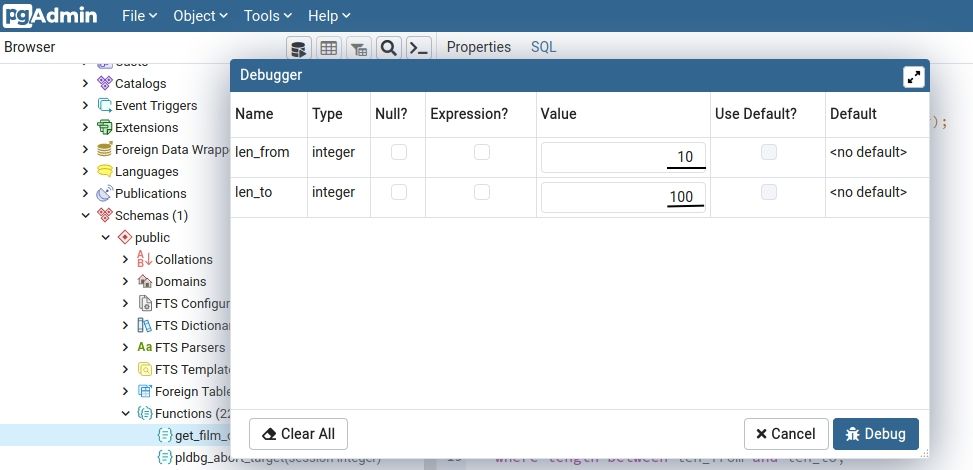Collapse the Schemas node
Viewport: 973px width, 470px height.
coord(86,215)
